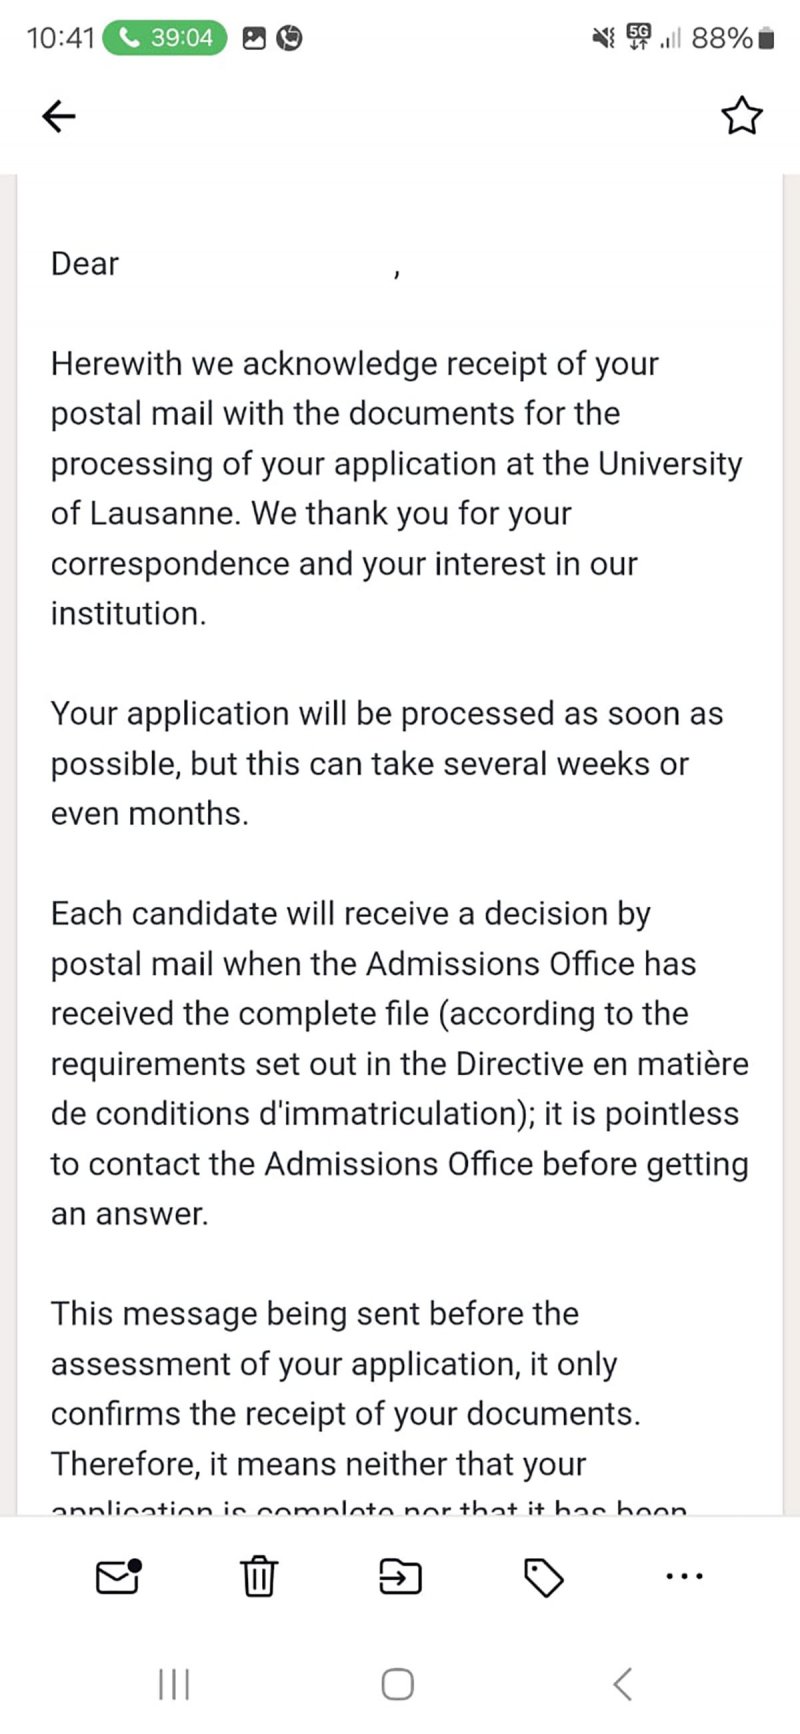Mark this email as unread
The height and width of the screenshot is (1734, 800).
click(118, 1576)
